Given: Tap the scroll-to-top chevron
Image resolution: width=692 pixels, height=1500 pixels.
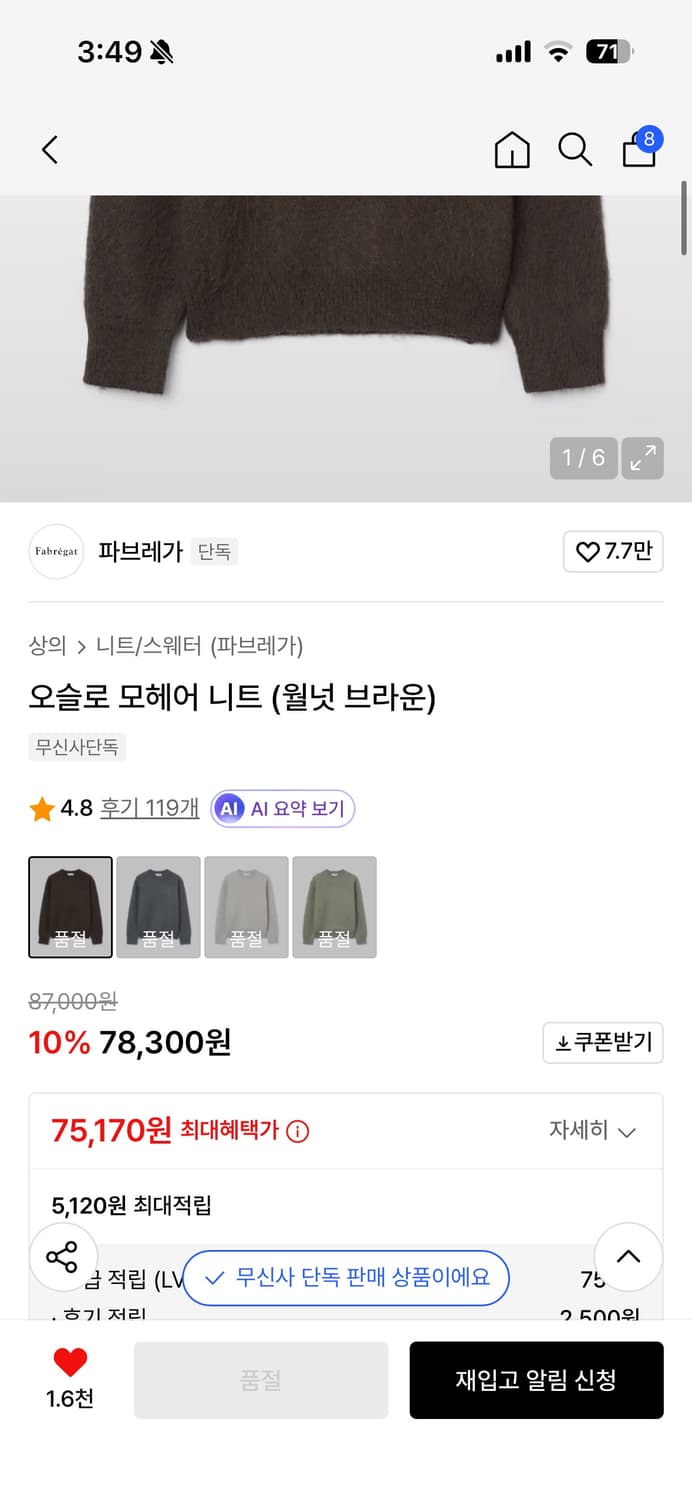Looking at the screenshot, I should pos(628,1256).
